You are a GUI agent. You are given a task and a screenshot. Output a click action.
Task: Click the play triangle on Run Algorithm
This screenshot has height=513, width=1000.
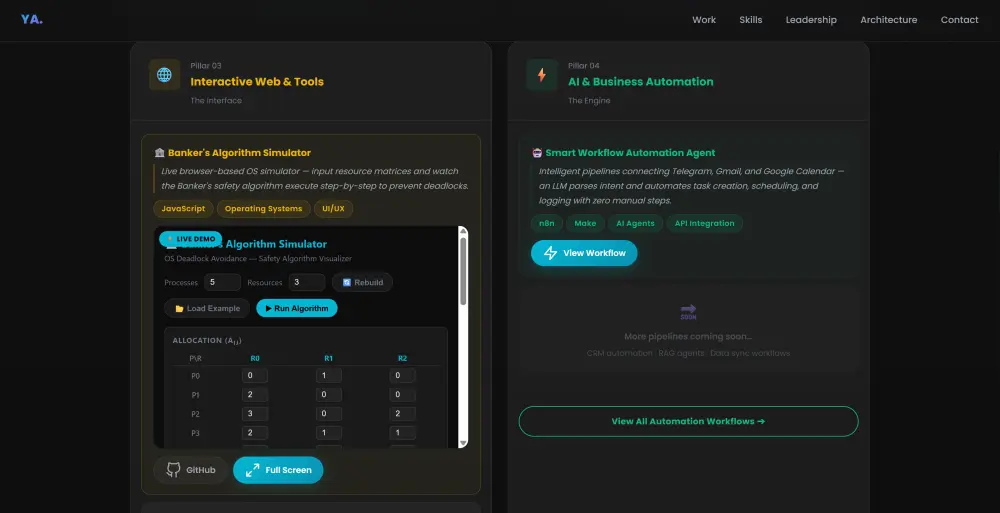[268, 308]
